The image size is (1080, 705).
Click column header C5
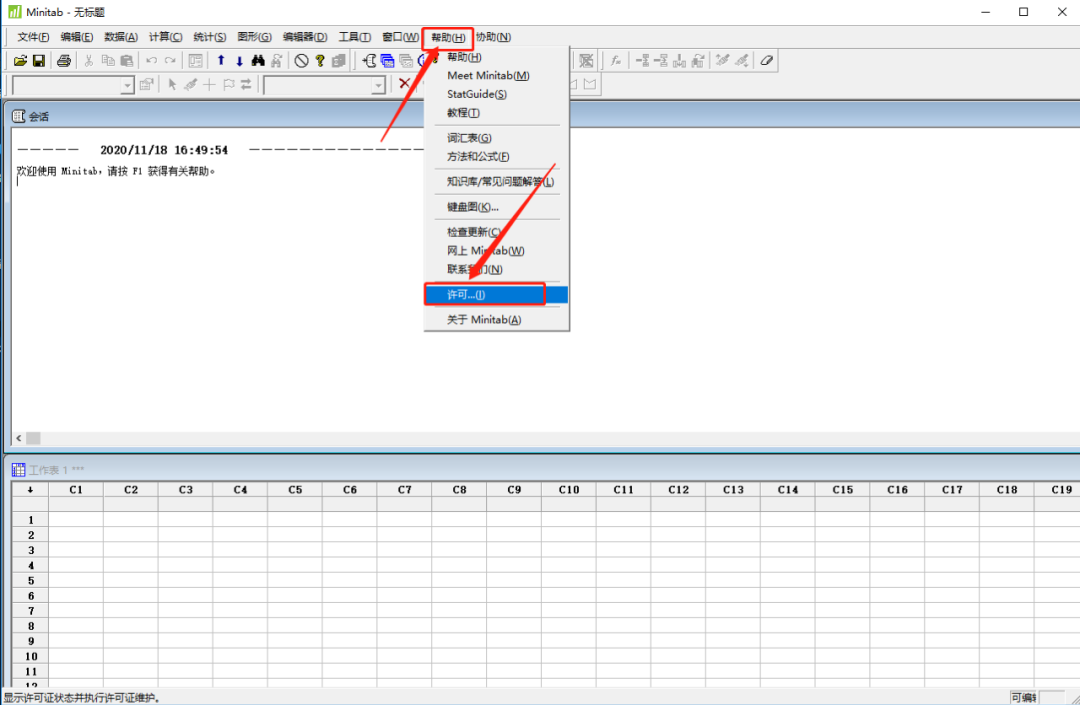click(295, 490)
